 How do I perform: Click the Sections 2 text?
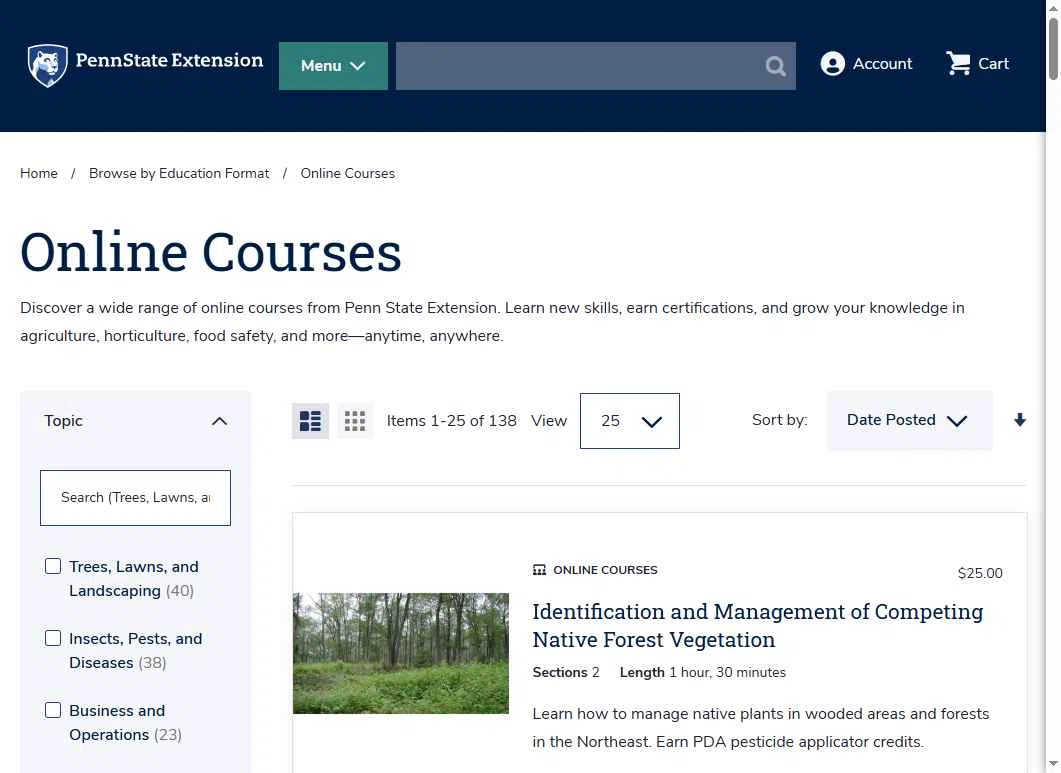point(566,672)
